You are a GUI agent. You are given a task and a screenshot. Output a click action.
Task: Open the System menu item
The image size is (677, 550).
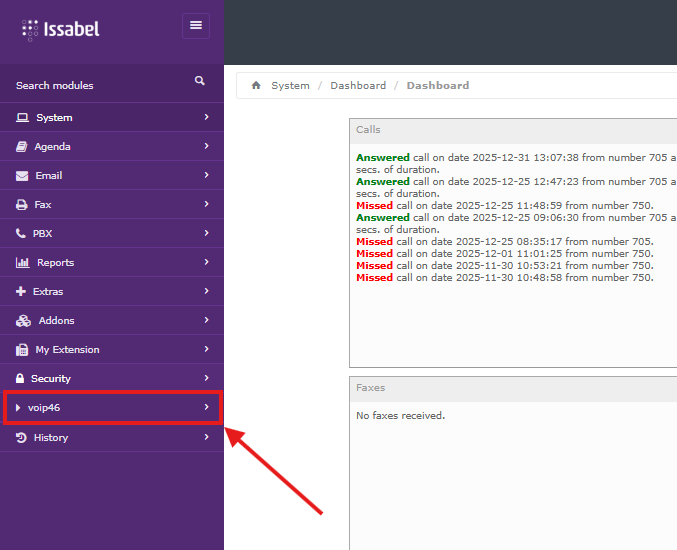(112, 117)
